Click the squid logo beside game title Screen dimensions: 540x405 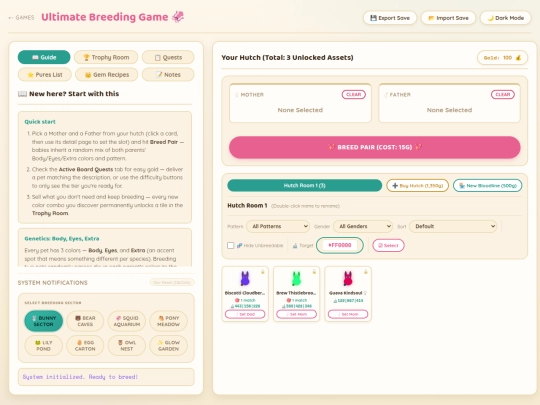178,17
